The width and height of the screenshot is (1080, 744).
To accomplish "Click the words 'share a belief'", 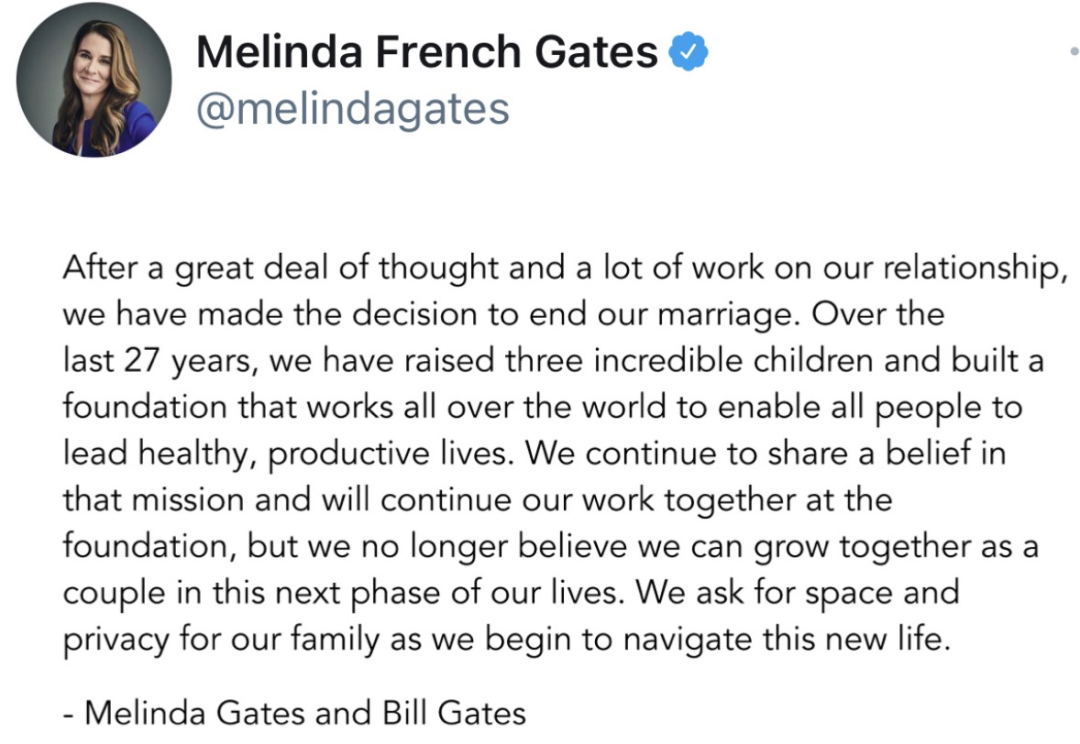I will click(873, 453).
